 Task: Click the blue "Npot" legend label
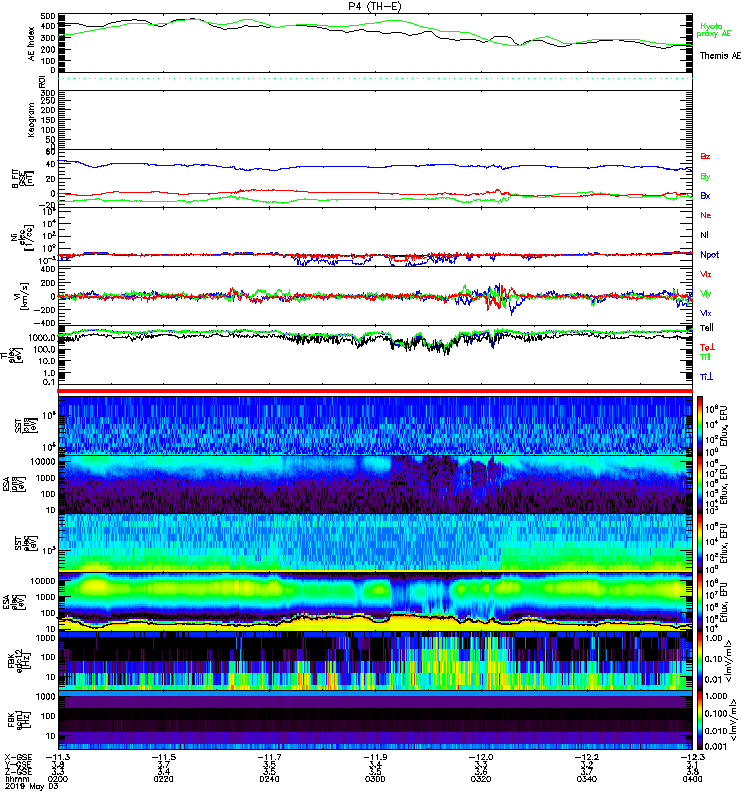tap(710, 255)
